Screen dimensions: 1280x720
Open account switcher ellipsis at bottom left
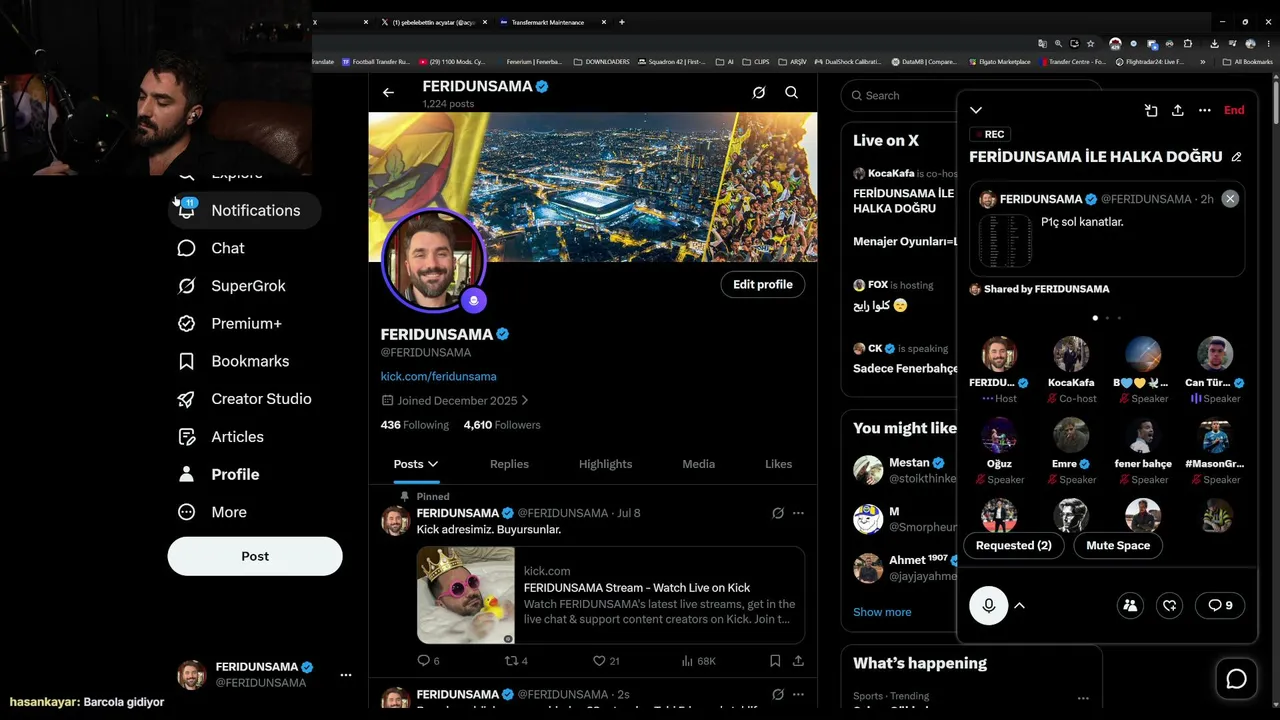pos(346,675)
